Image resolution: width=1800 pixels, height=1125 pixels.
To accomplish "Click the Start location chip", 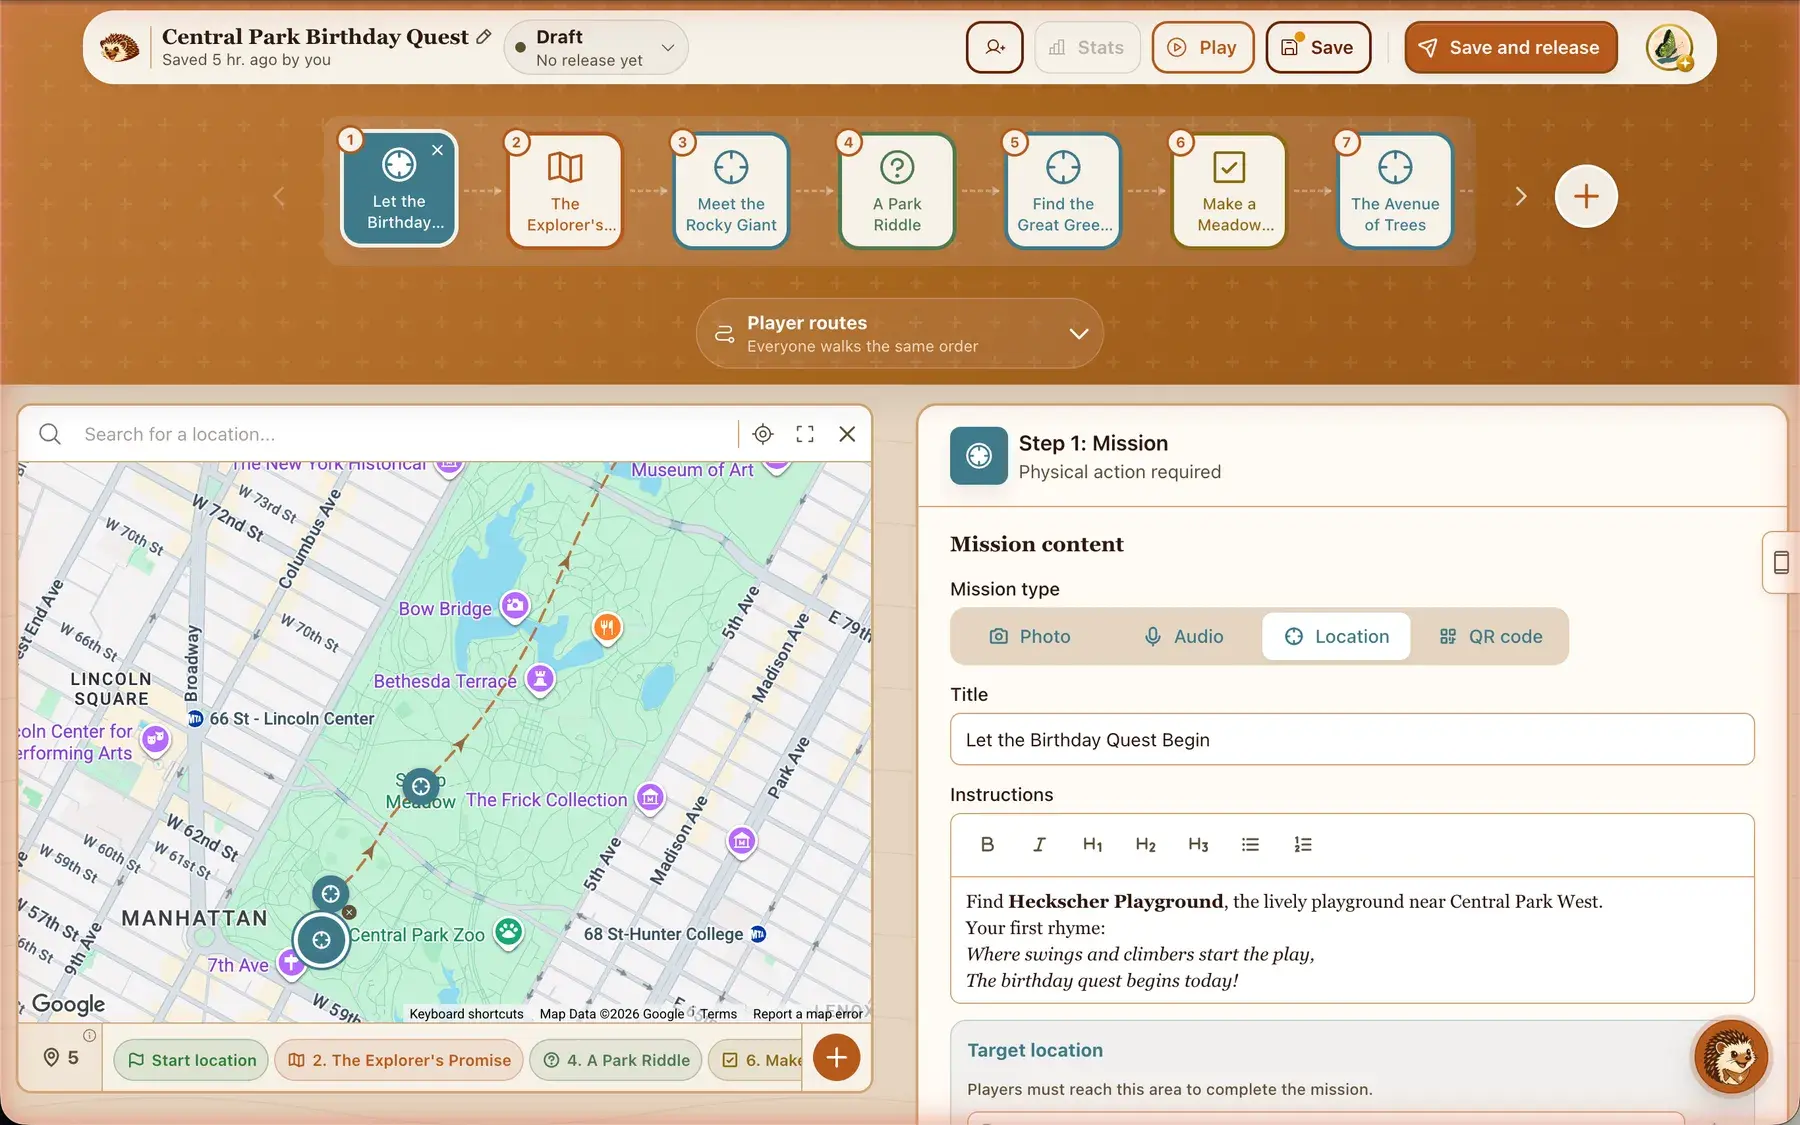I will tap(191, 1060).
